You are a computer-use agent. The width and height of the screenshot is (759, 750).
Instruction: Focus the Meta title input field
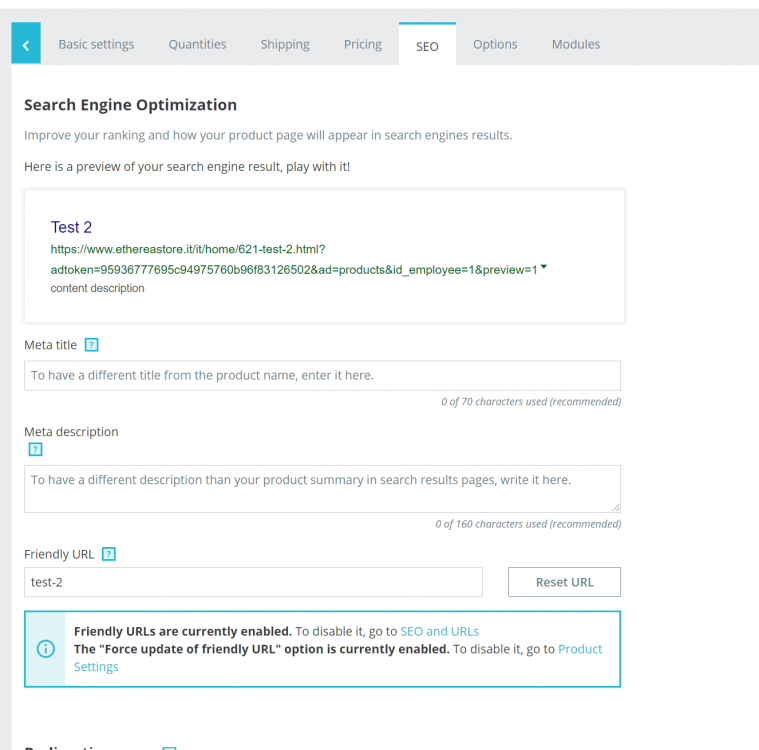322,376
